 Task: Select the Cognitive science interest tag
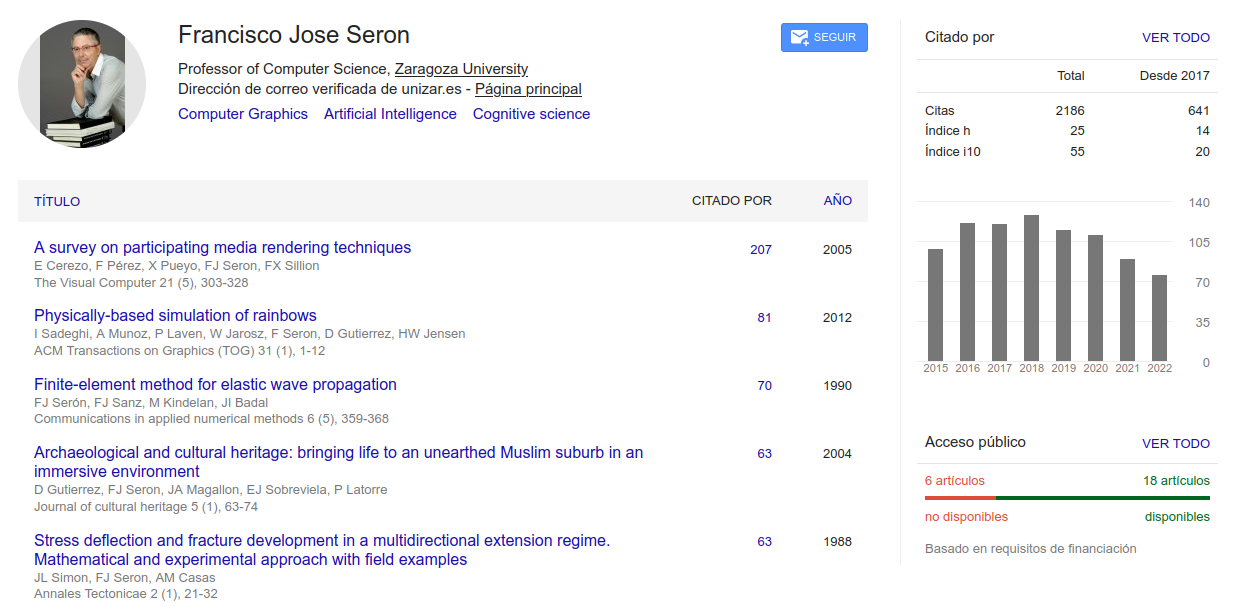pos(531,114)
